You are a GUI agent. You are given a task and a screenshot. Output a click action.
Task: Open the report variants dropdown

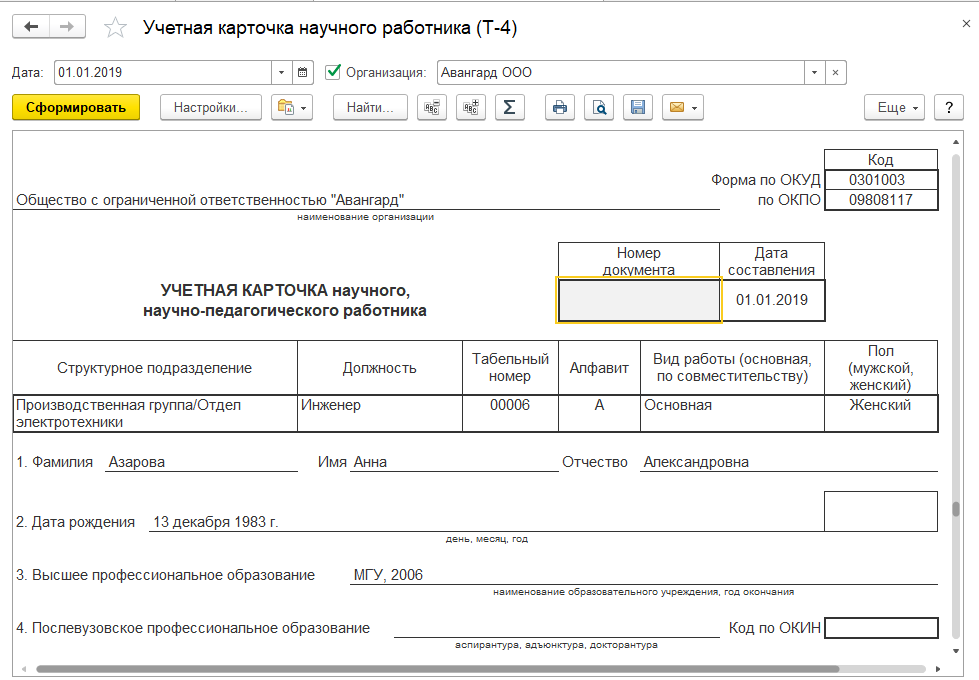(292, 107)
